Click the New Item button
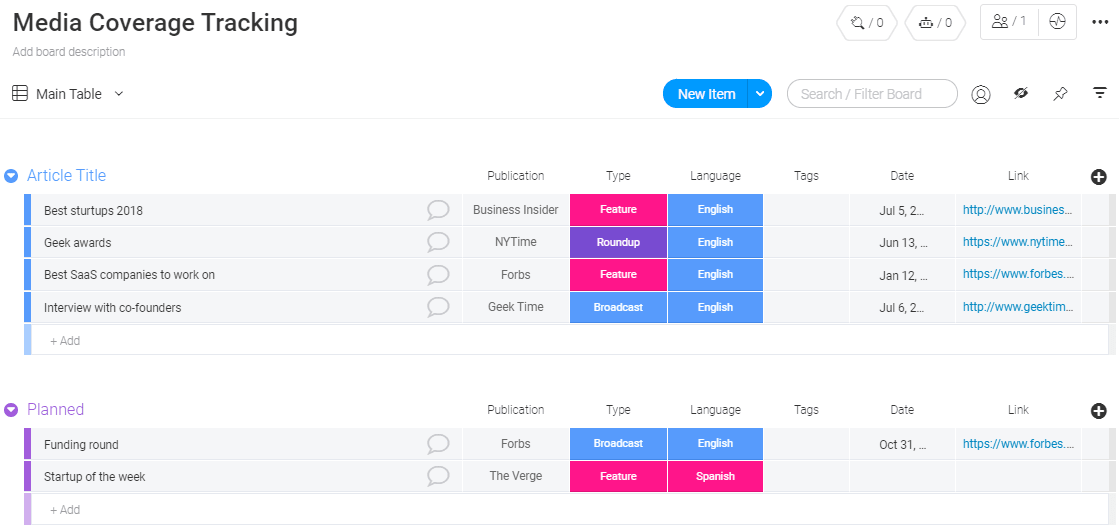The image size is (1119, 531). click(x=706, y=94)
